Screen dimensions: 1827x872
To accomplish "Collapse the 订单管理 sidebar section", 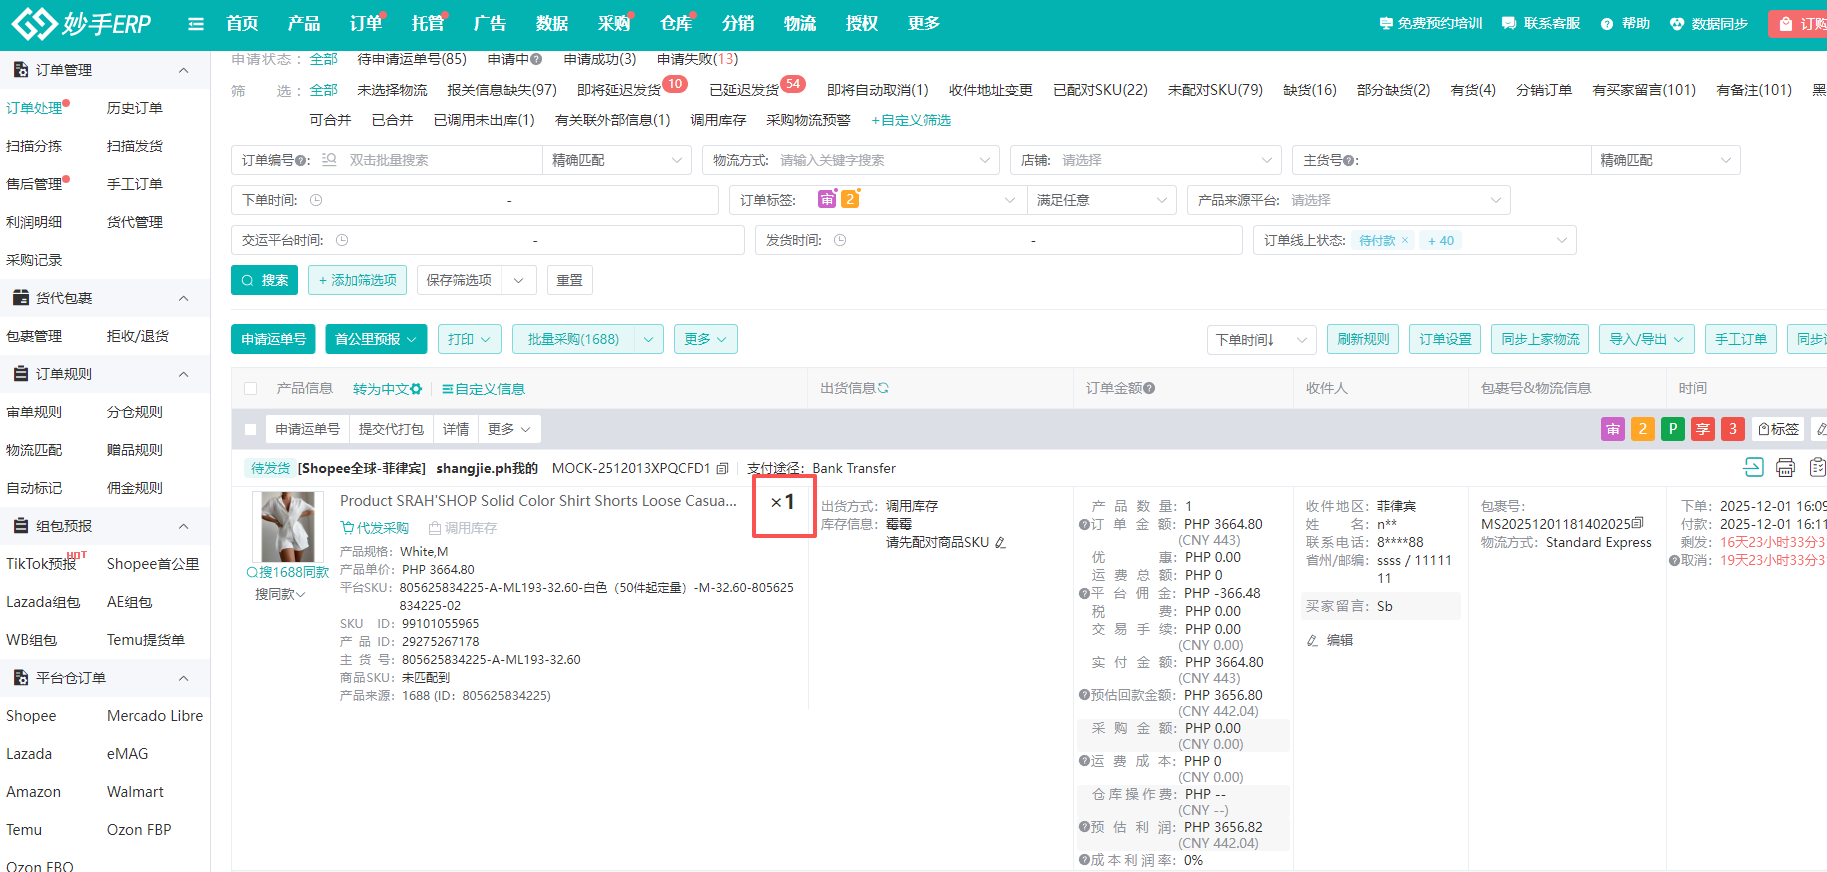I will click(x=183, y=70).
